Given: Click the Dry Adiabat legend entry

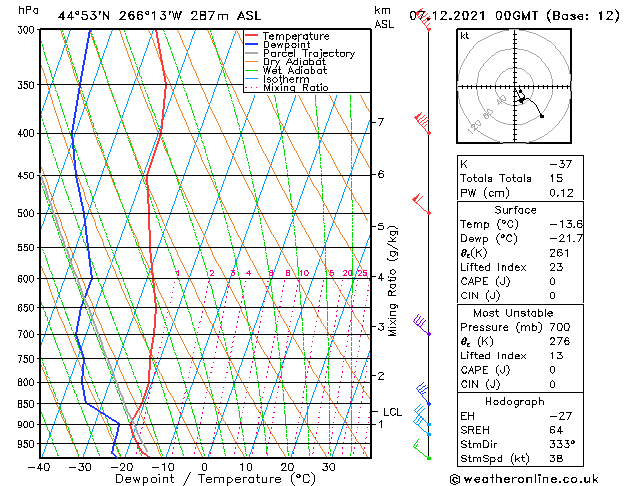Looking at the screenshot, I should click(x=286, y=62).
